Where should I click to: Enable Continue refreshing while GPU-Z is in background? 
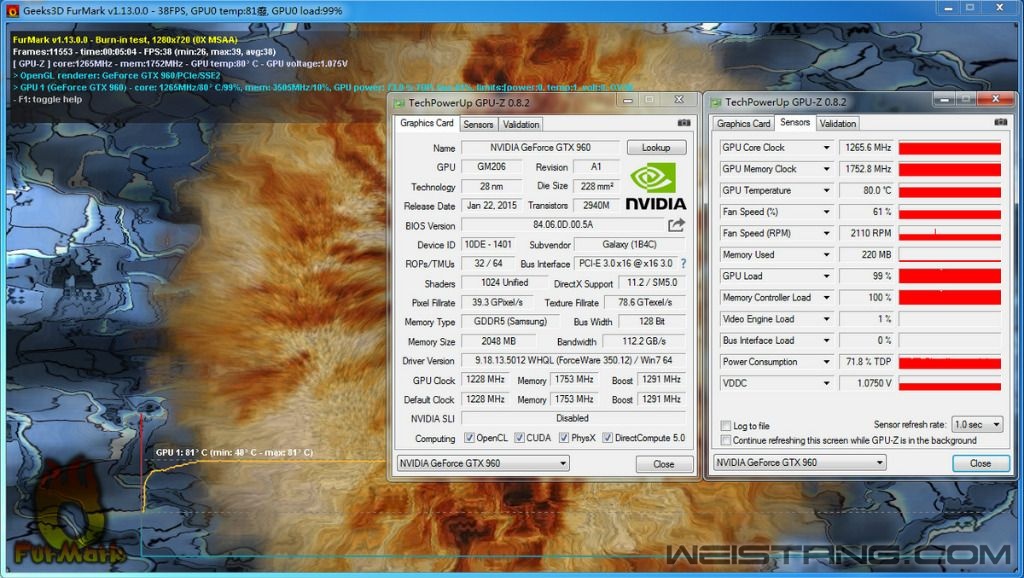click(725, 440)
